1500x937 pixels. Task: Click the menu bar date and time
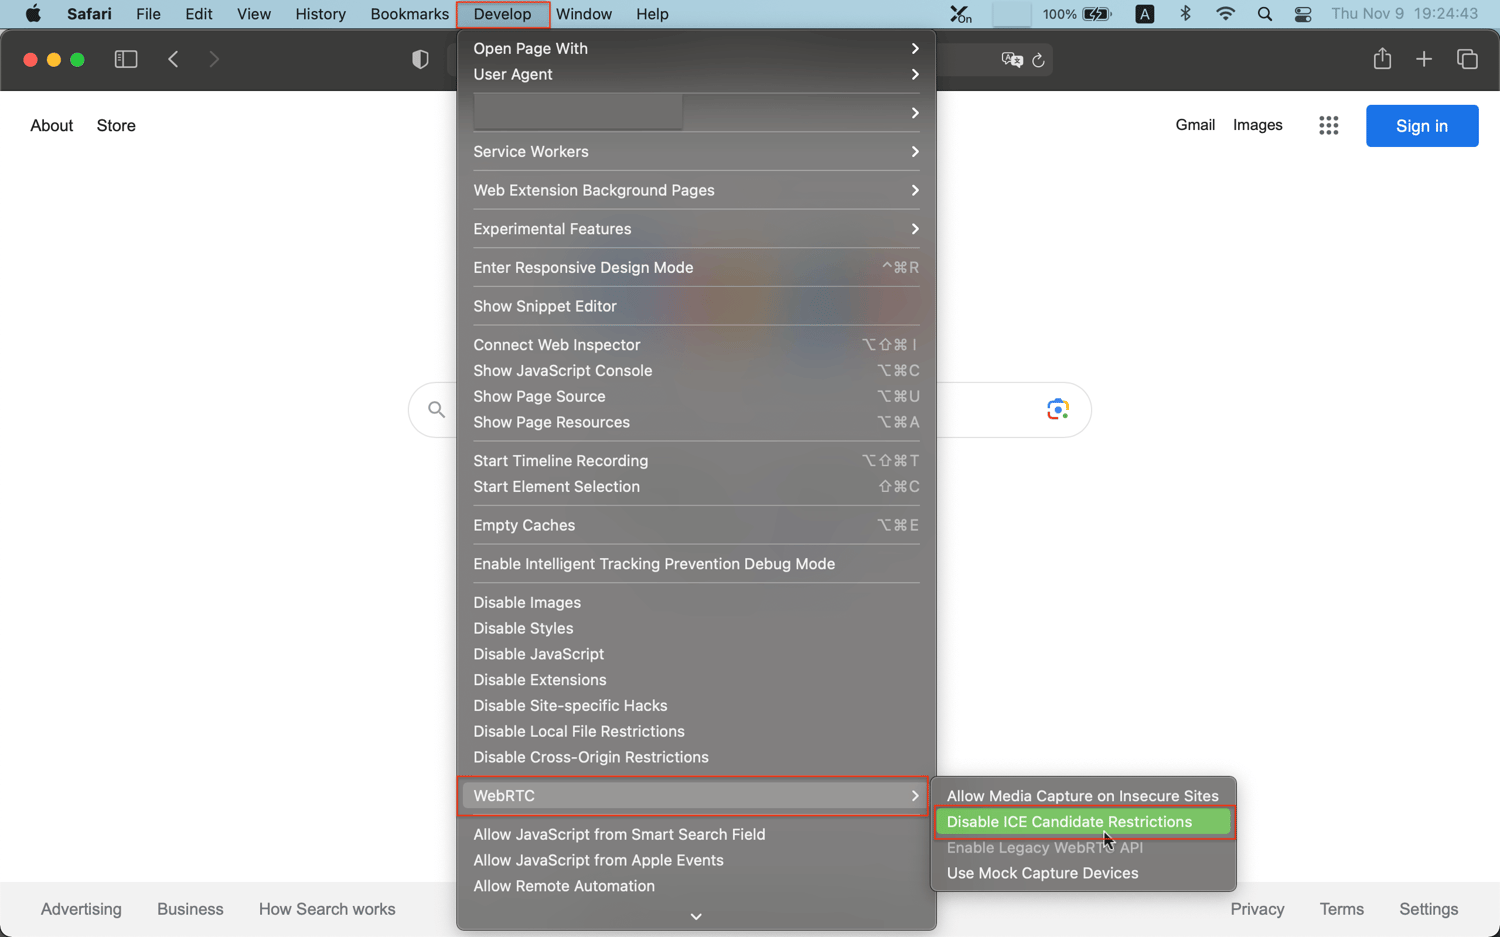pos(1404,14)
